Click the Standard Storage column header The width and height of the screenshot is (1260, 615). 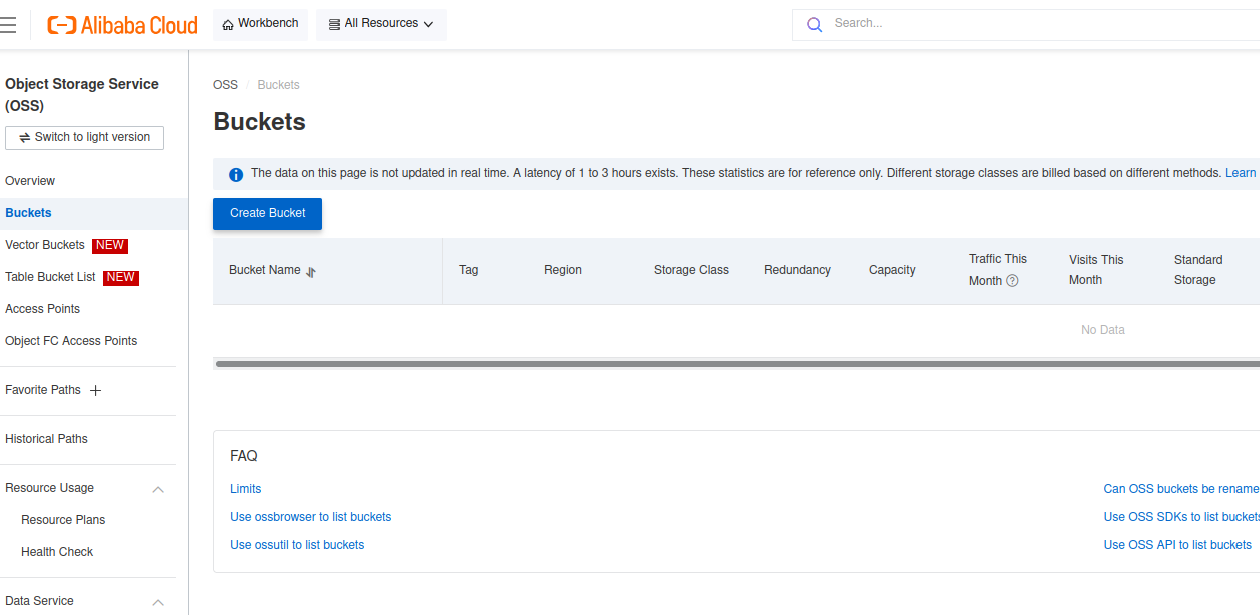click(1198, 270)
